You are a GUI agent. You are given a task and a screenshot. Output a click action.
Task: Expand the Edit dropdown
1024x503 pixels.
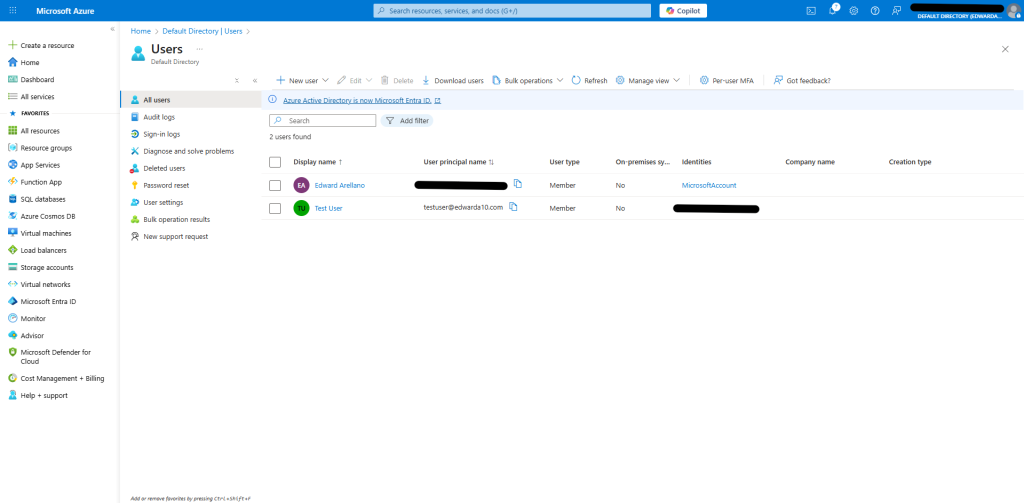pyautogui.click(x=369, y=80)
